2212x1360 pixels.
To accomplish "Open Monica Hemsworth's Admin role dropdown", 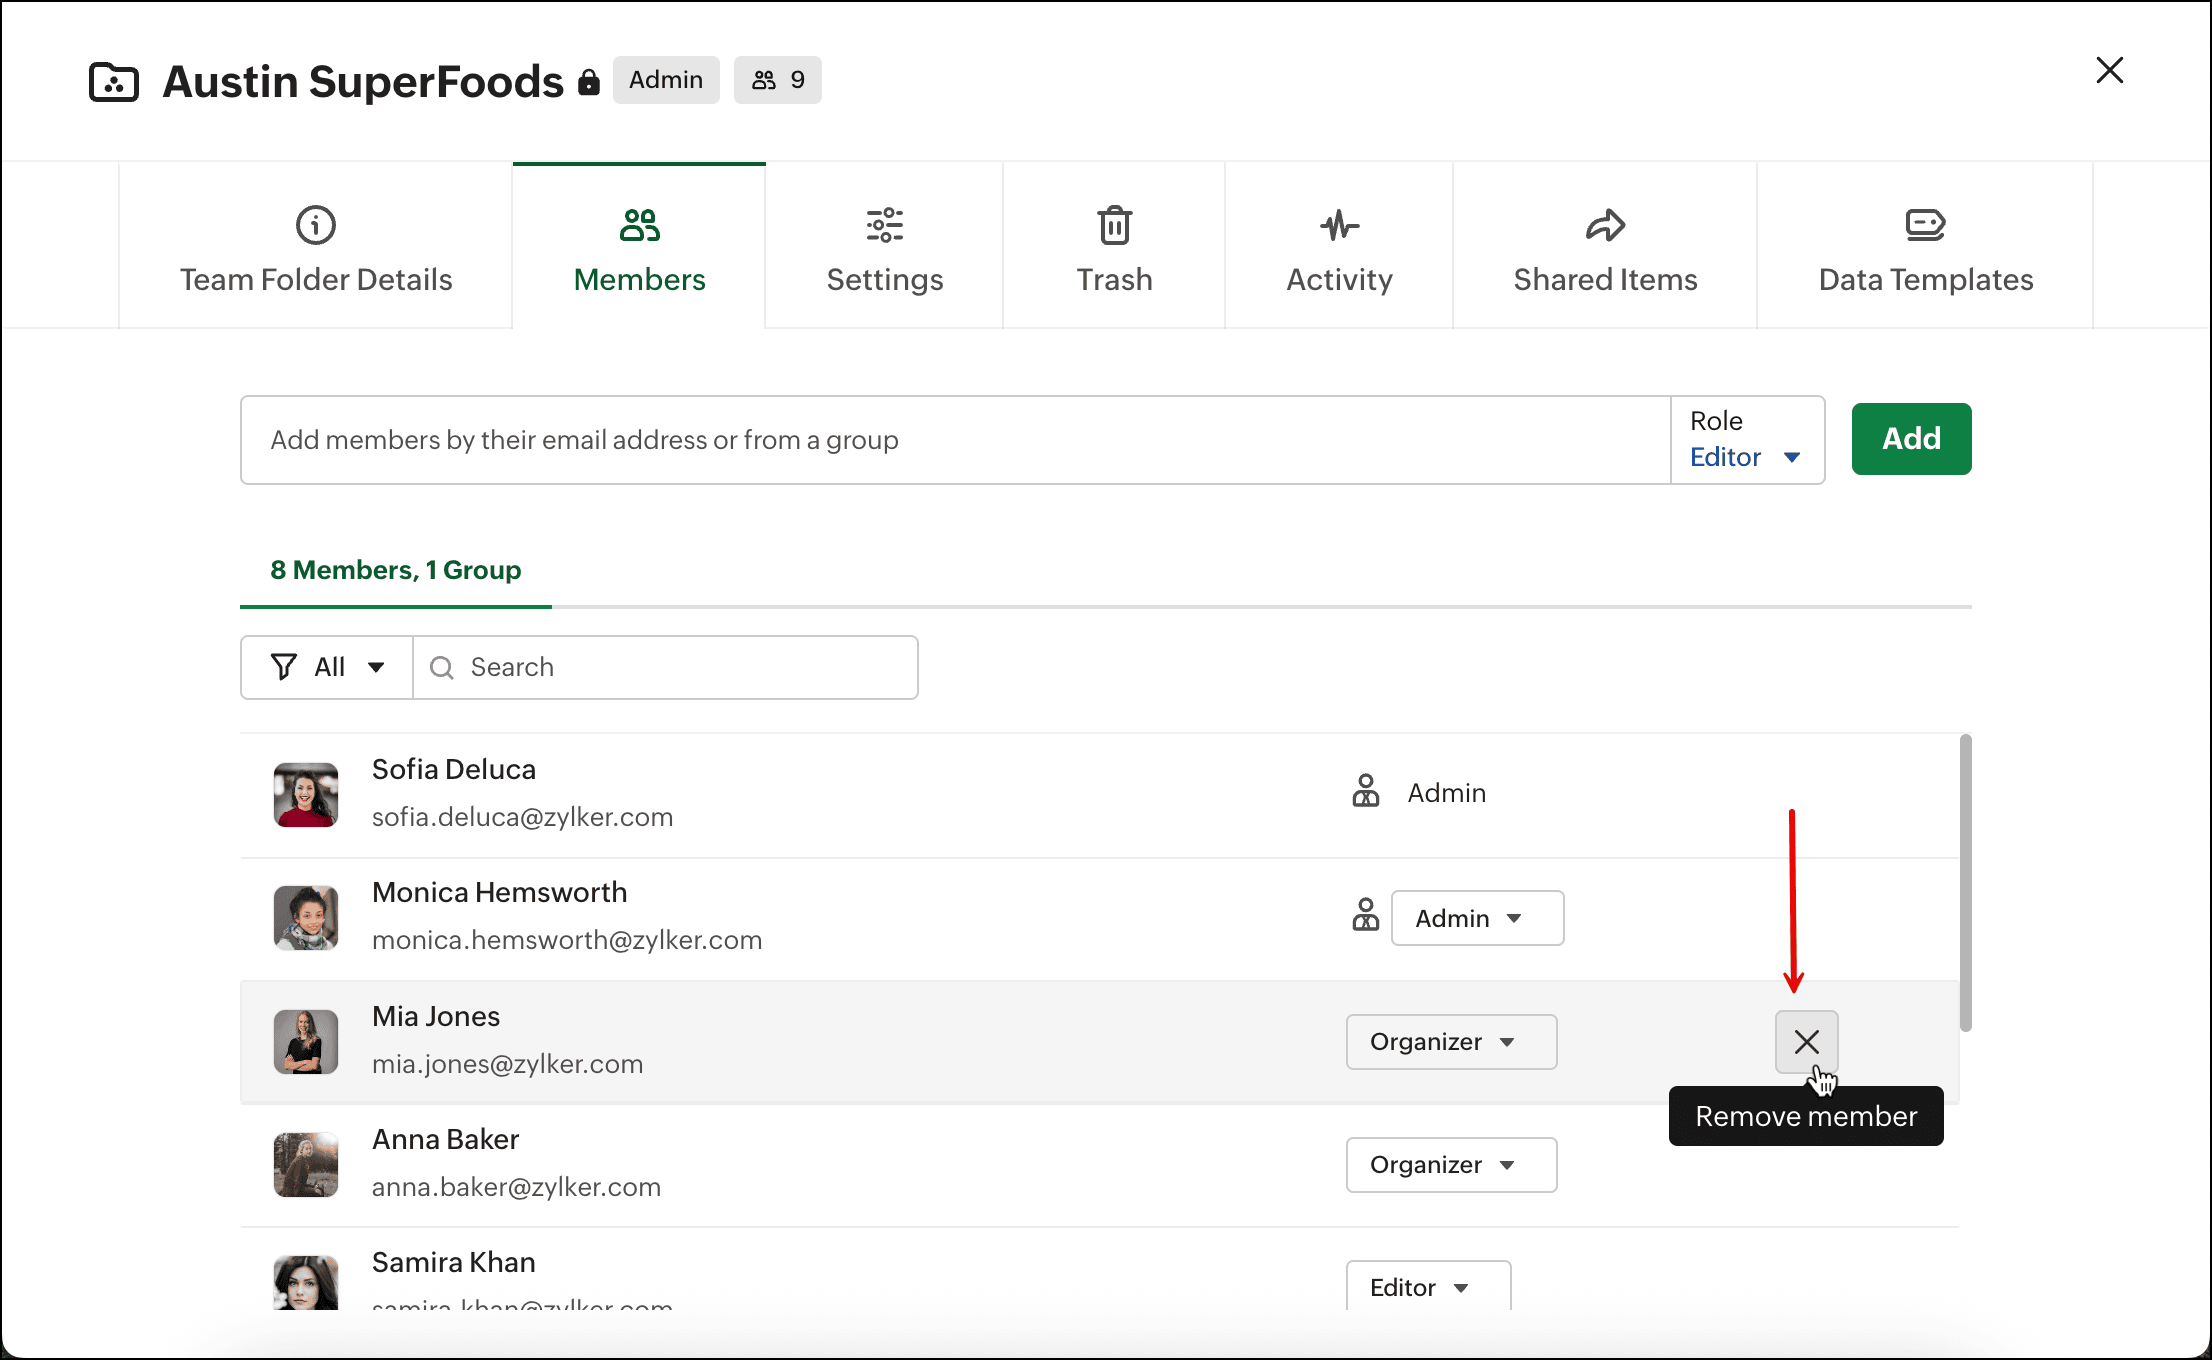I will click(1477, 918).
